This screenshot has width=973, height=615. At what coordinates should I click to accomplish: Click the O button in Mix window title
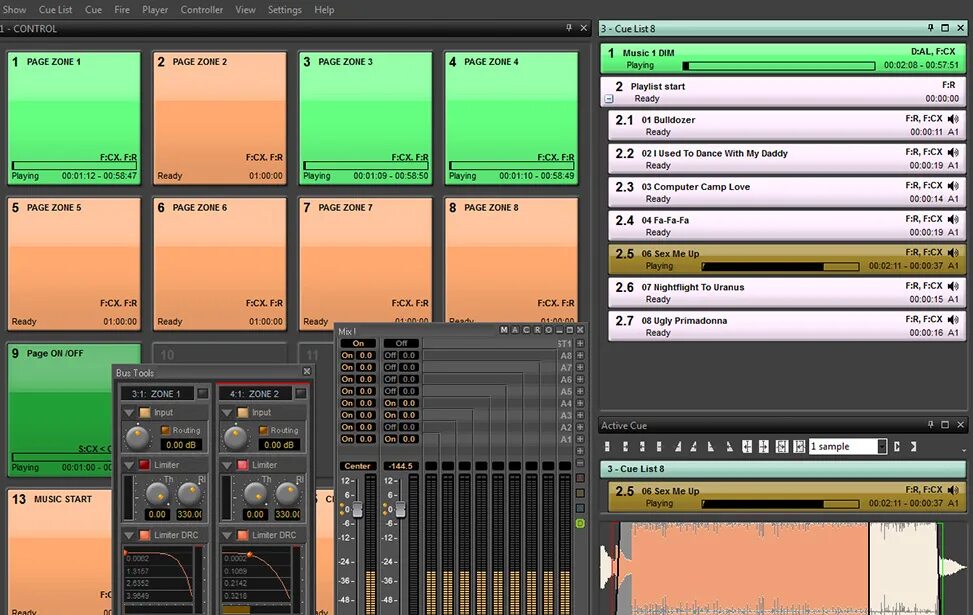549,330
